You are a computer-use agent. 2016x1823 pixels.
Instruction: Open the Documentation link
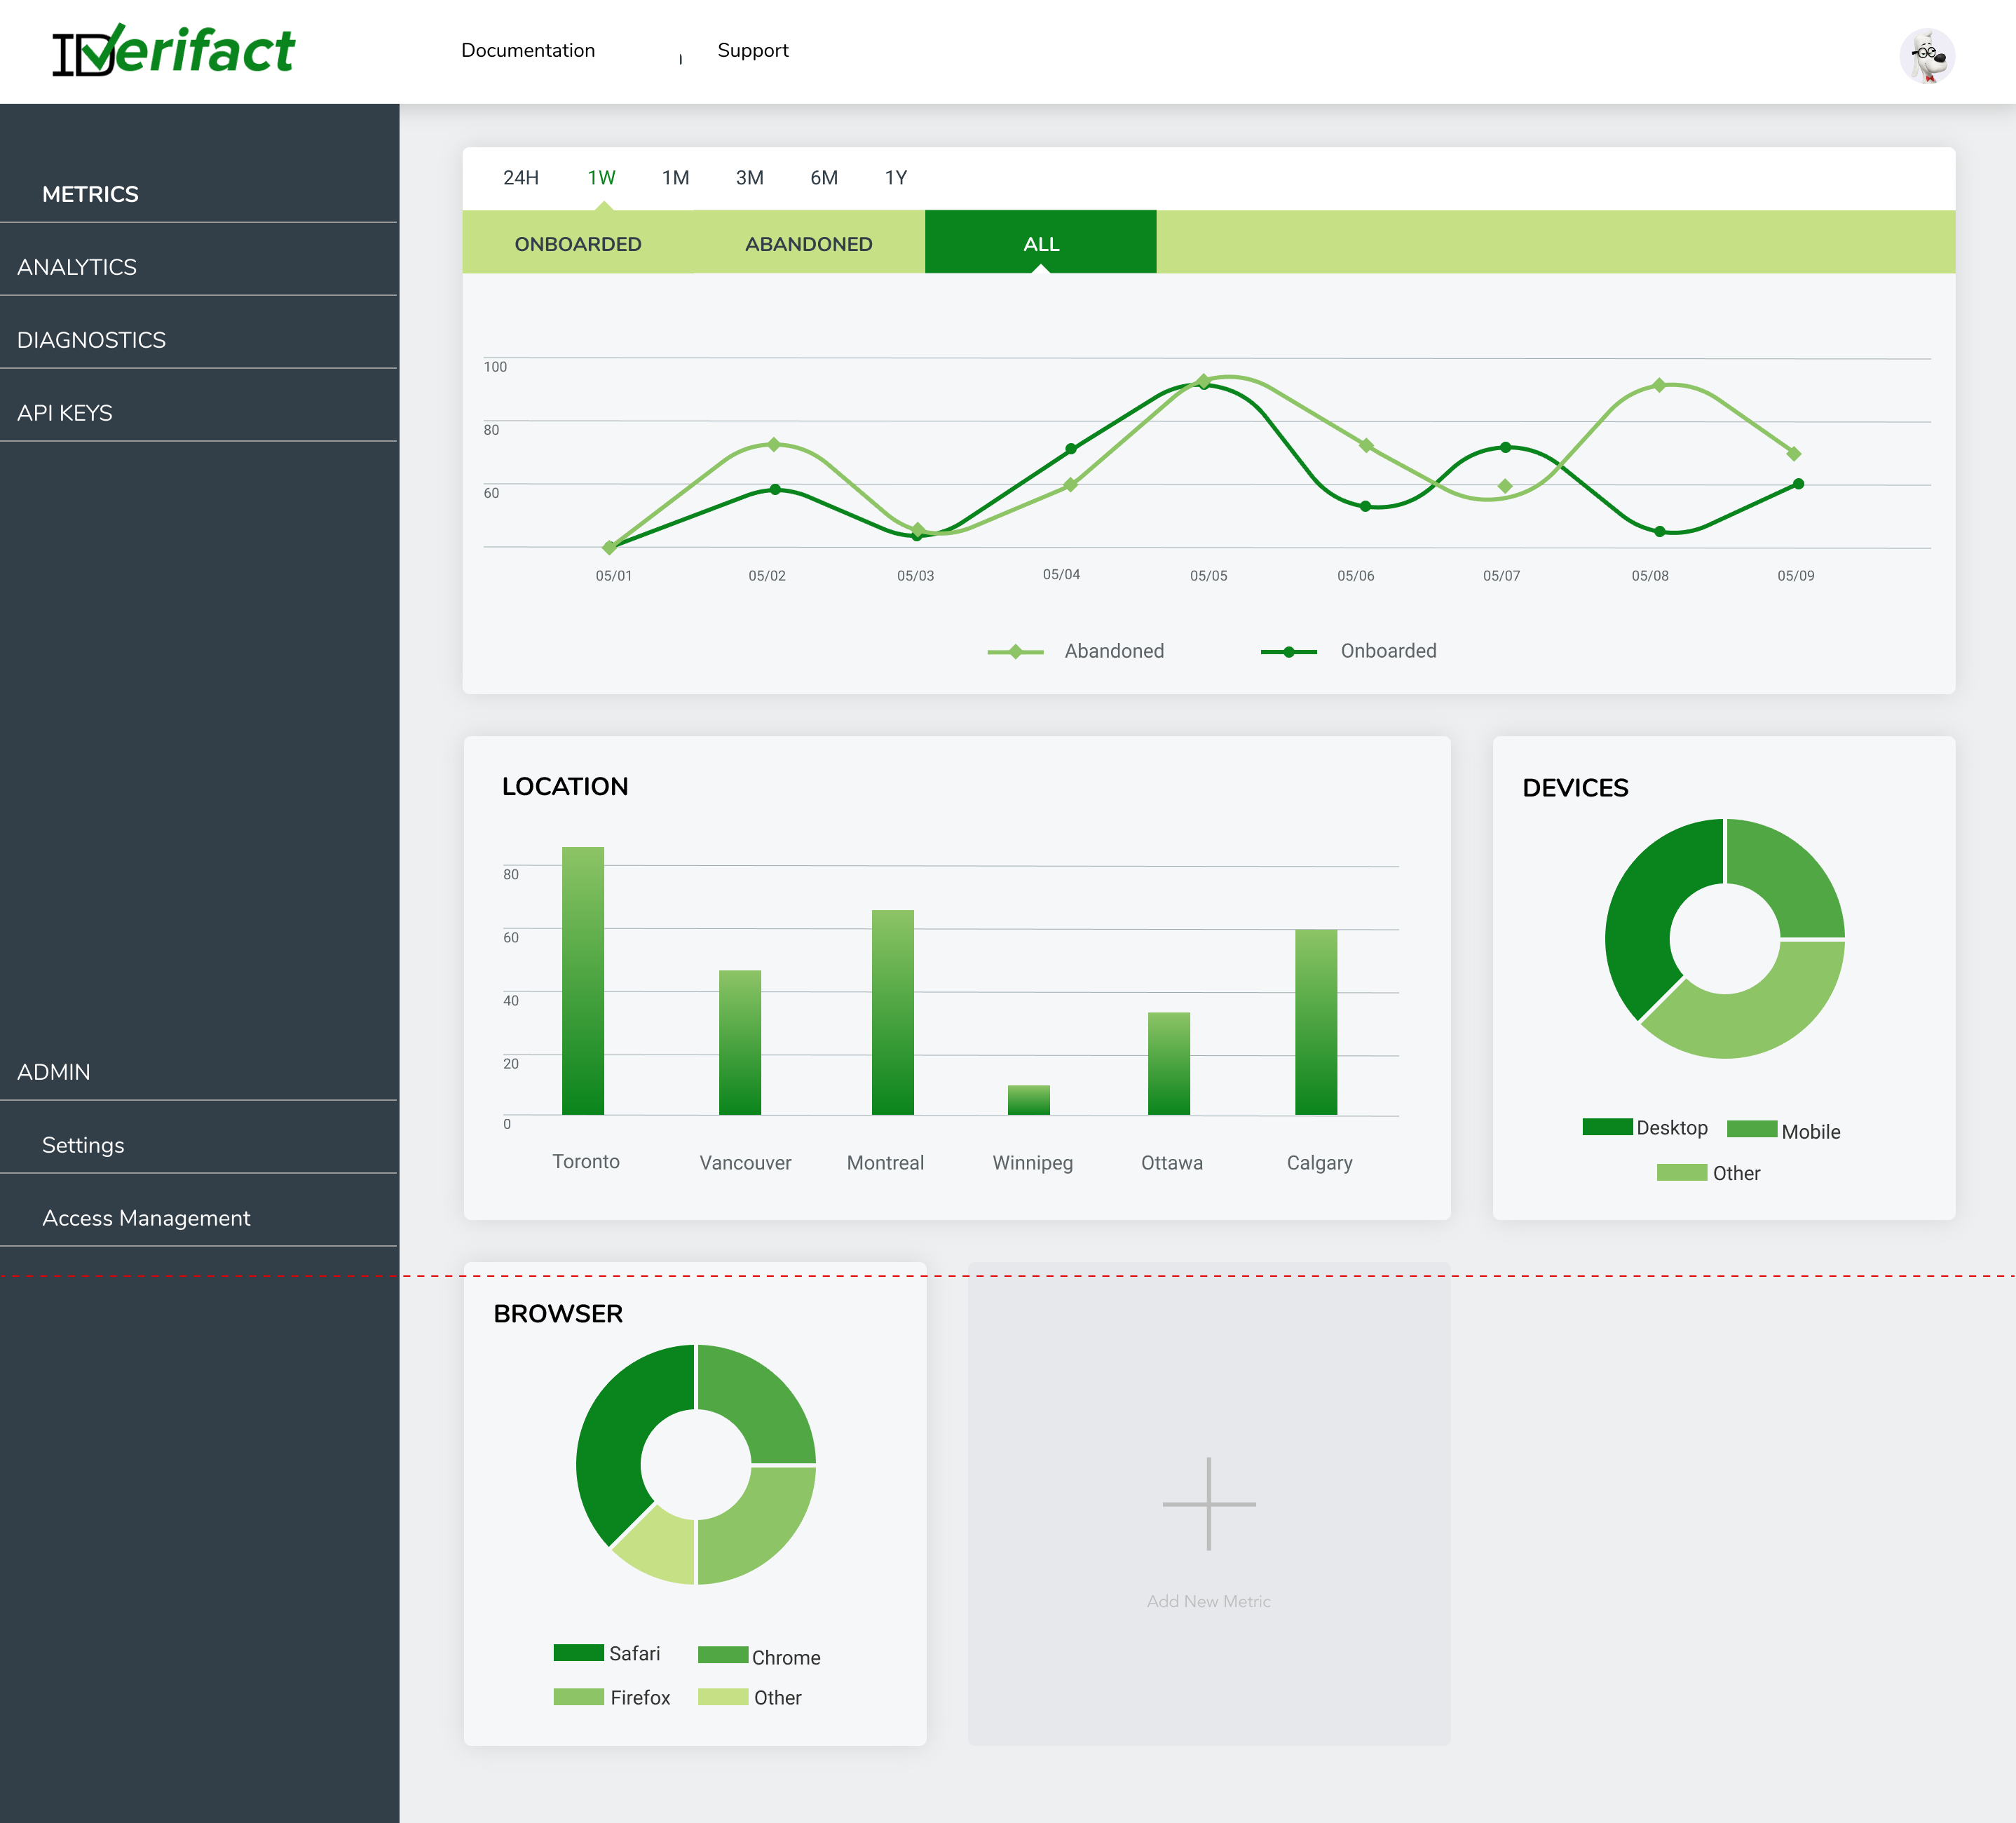pyautogui.click(x=527, y=51)
